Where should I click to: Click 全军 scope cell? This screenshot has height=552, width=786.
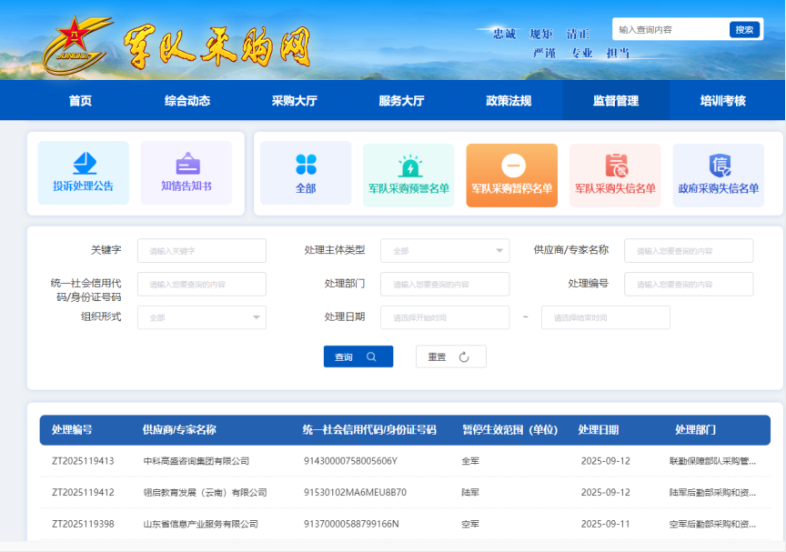(x=470, y=461)
